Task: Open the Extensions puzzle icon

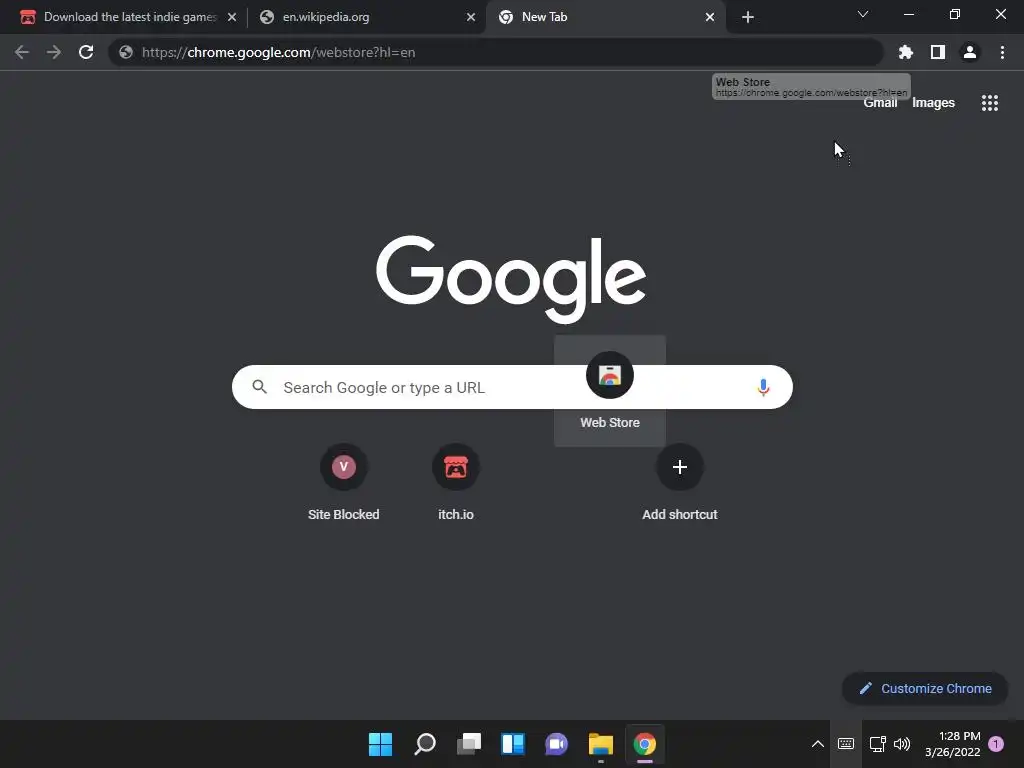Action: pos(906,52)
